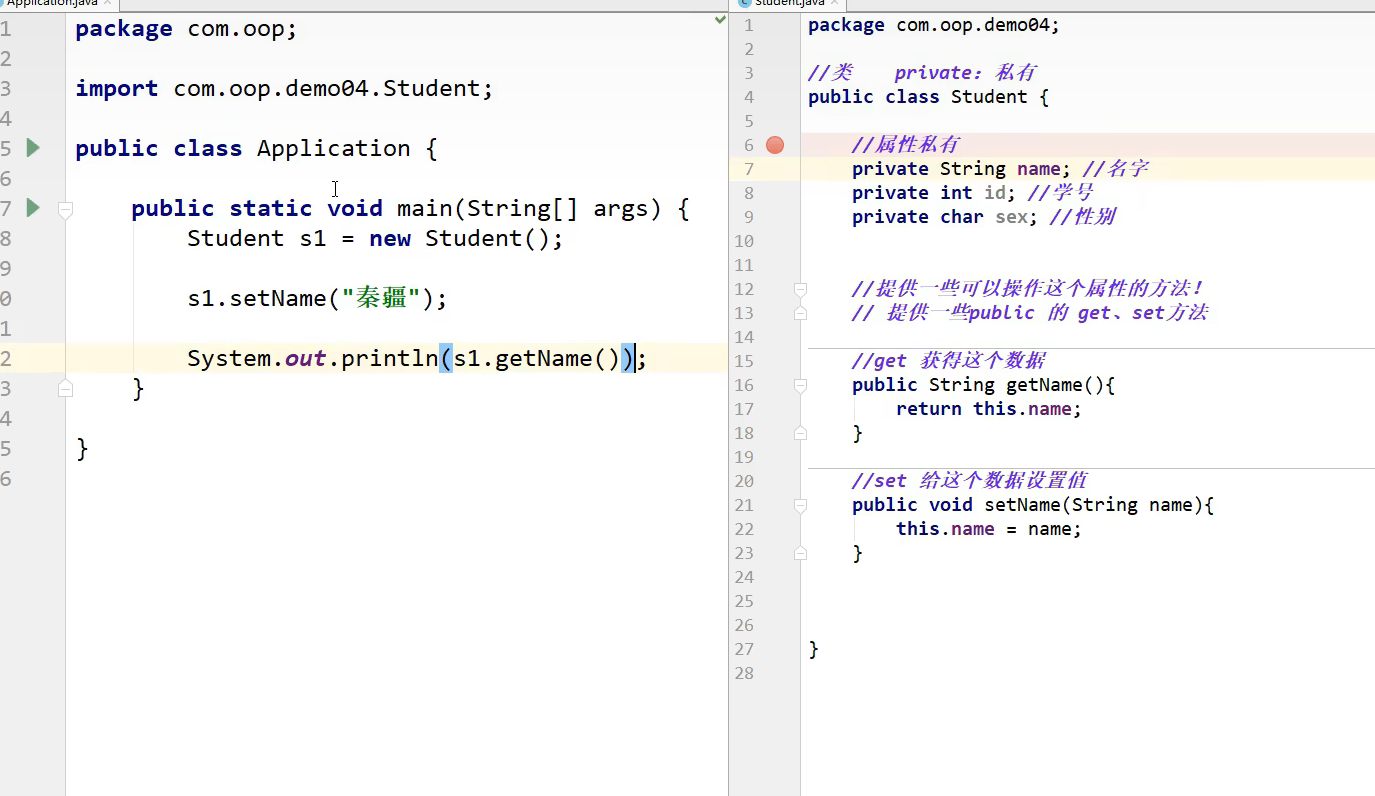Run main method via line 7 gutter arrow

(x=33, y=208)
